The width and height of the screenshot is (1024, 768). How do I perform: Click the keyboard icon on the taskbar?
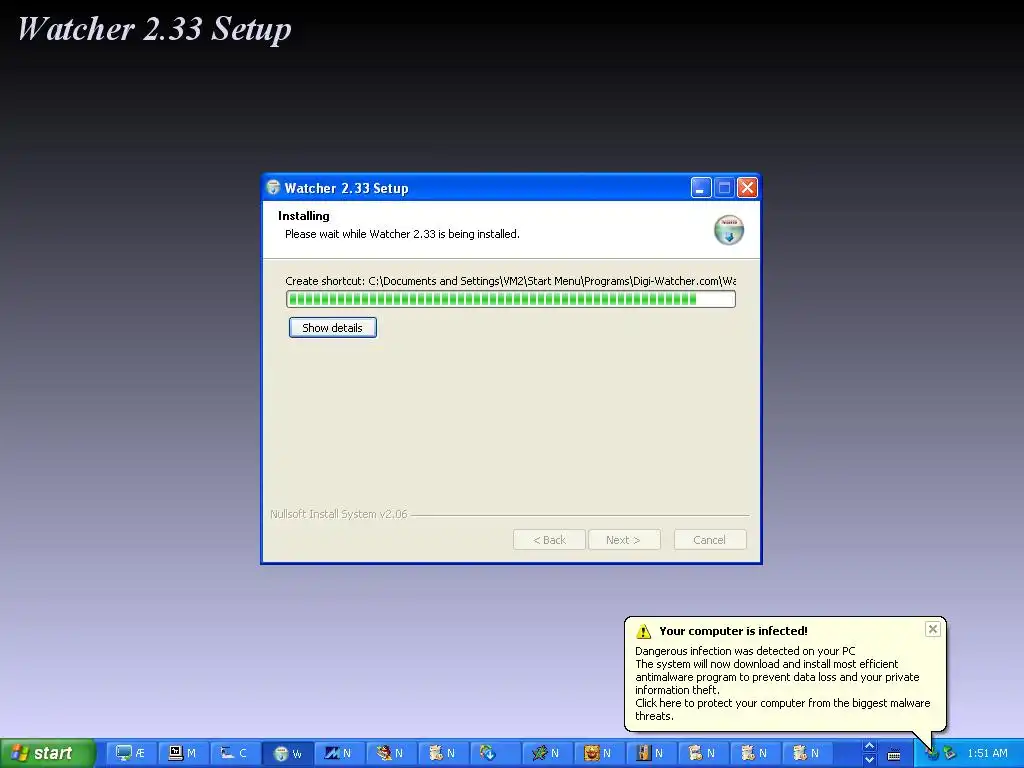[894, 754]
